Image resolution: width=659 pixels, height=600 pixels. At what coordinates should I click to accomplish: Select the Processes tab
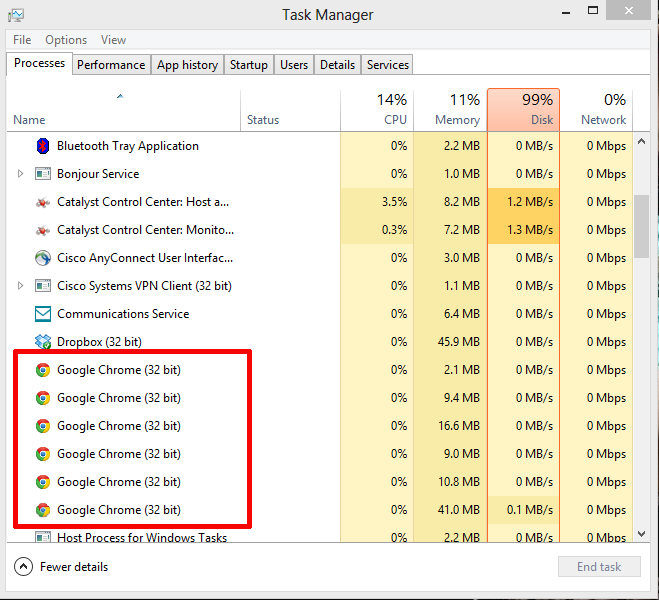point(40,63)
